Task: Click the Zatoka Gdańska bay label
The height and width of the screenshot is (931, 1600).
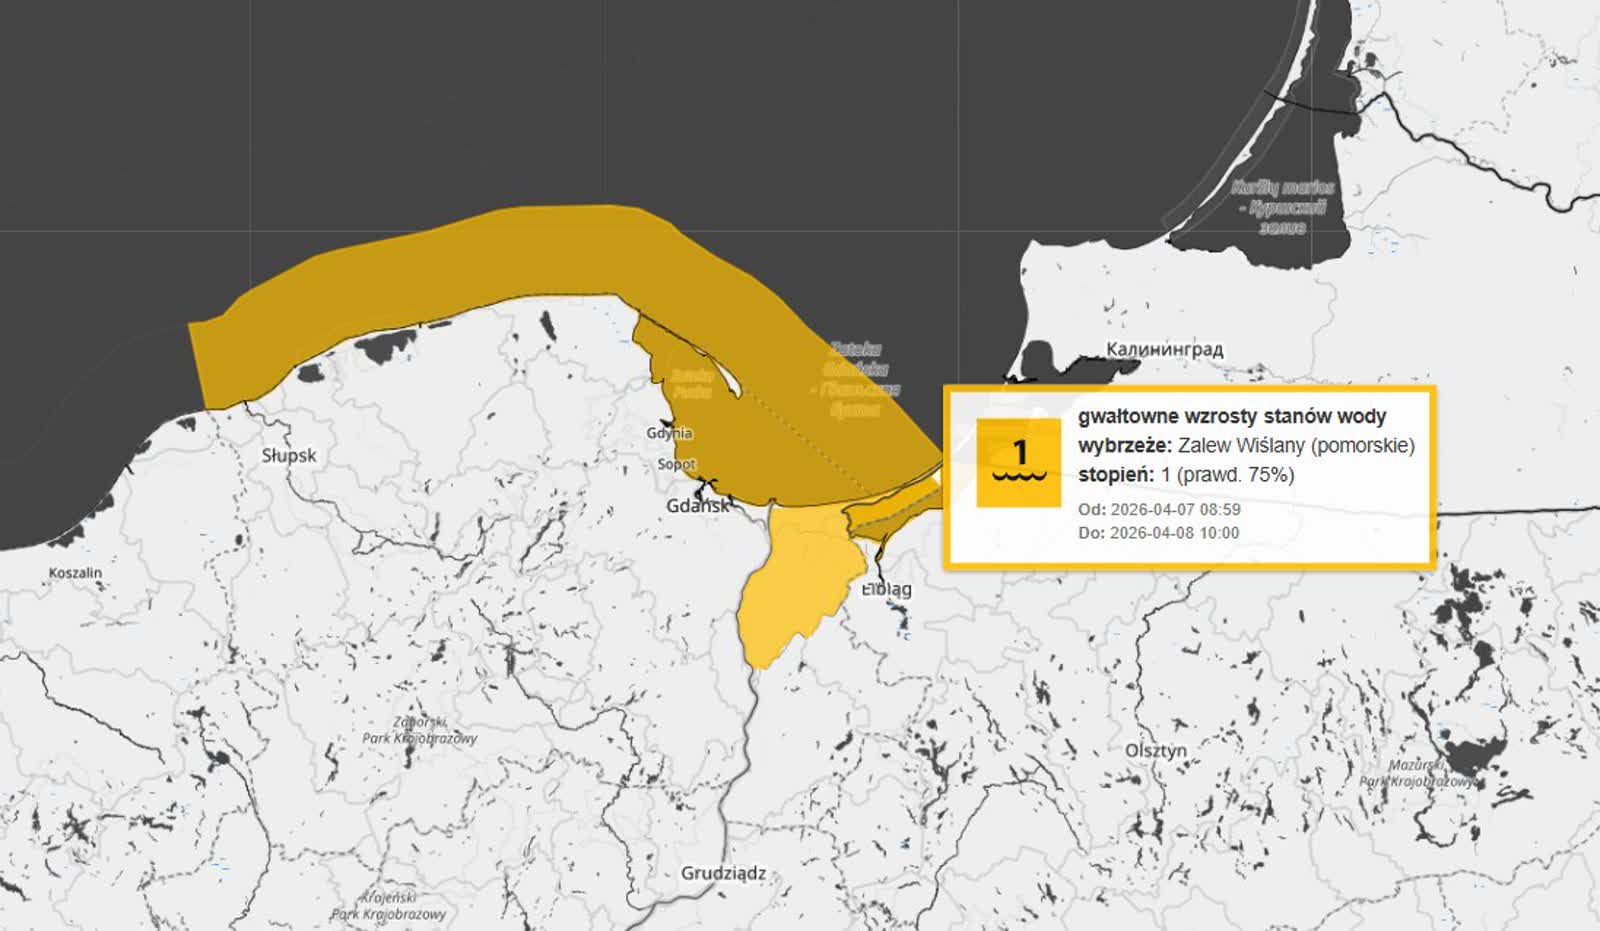Action: click(x=855, y=379)
